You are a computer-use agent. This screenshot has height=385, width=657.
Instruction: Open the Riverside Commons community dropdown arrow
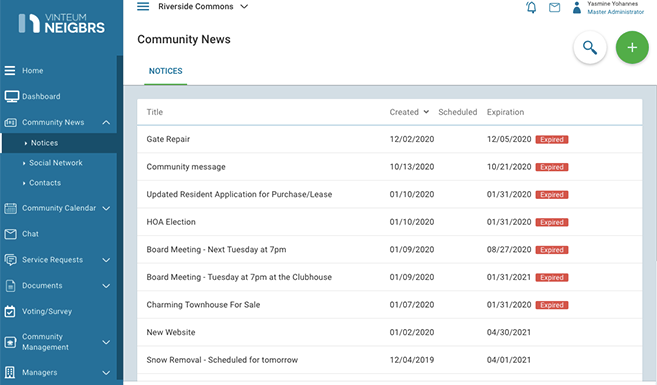(x=244, y=6)
